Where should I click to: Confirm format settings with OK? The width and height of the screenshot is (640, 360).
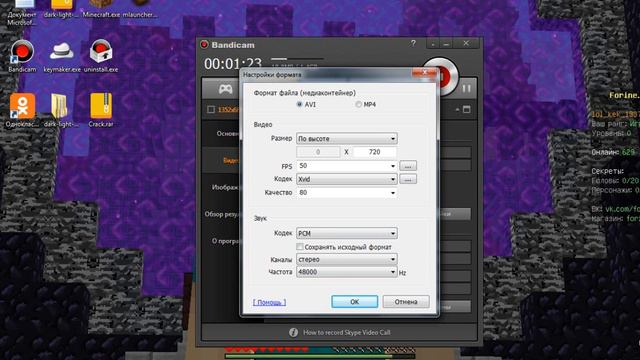tap(354, 302)
